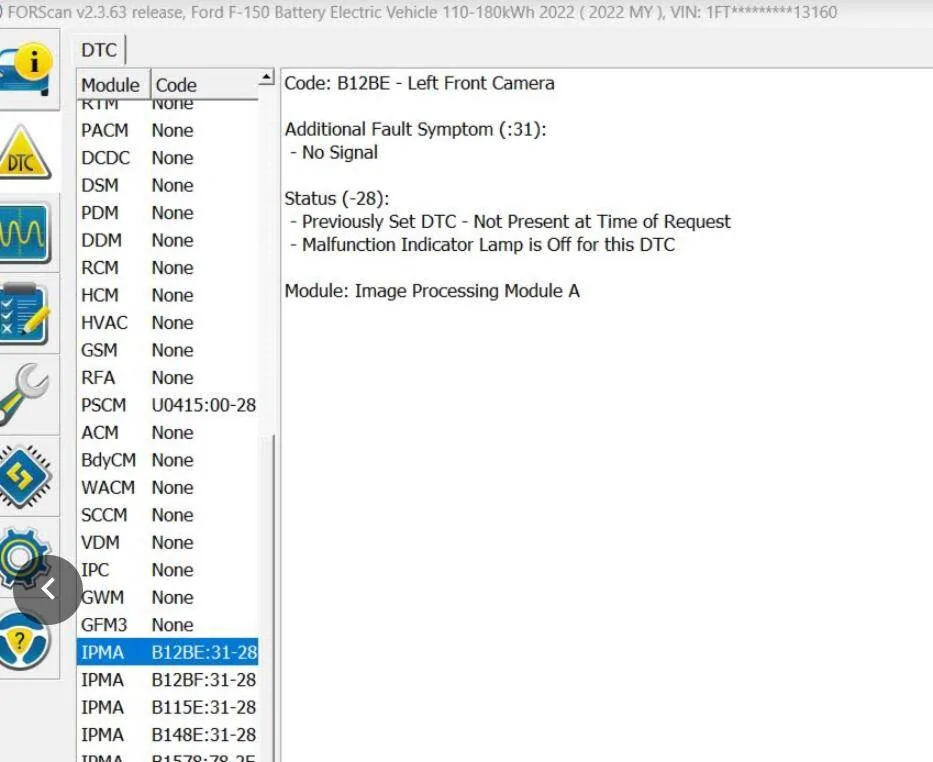Select IPMA row with code B12BF:31-28

pyautogui.click(x=167, y=680)
